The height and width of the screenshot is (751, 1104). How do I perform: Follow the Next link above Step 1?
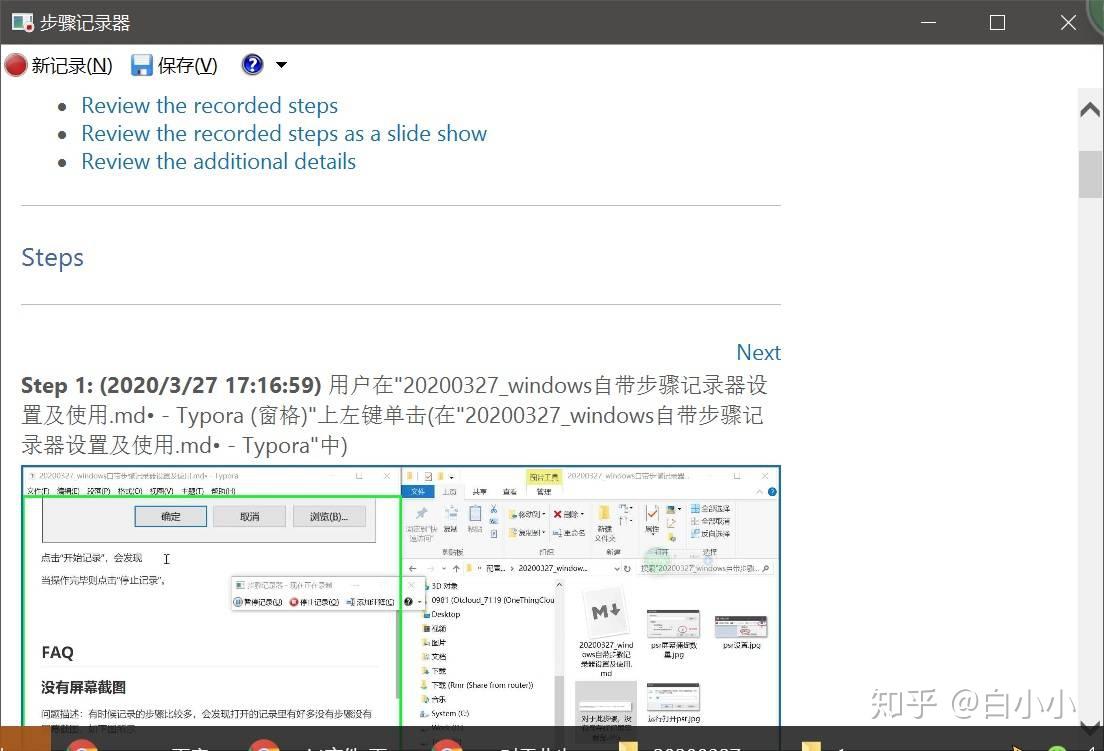click(x=758, y=352)
